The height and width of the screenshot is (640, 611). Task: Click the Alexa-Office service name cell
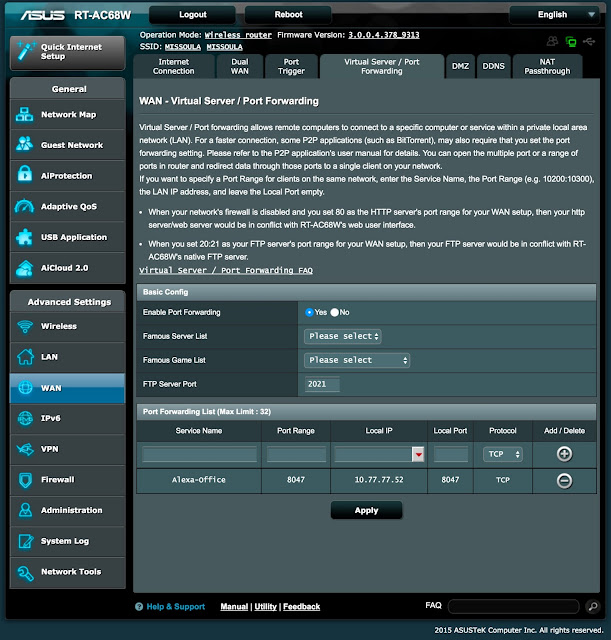coord(199,480)
